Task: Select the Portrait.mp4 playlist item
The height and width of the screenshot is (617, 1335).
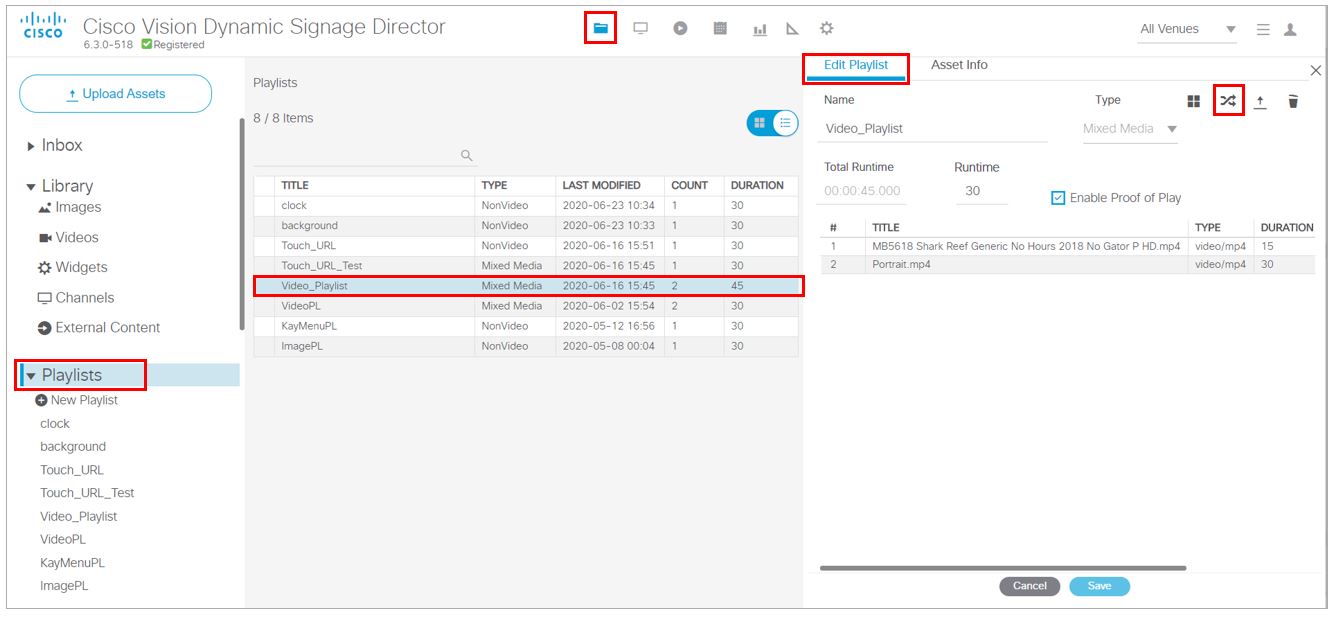Action: coord(1068,265)
